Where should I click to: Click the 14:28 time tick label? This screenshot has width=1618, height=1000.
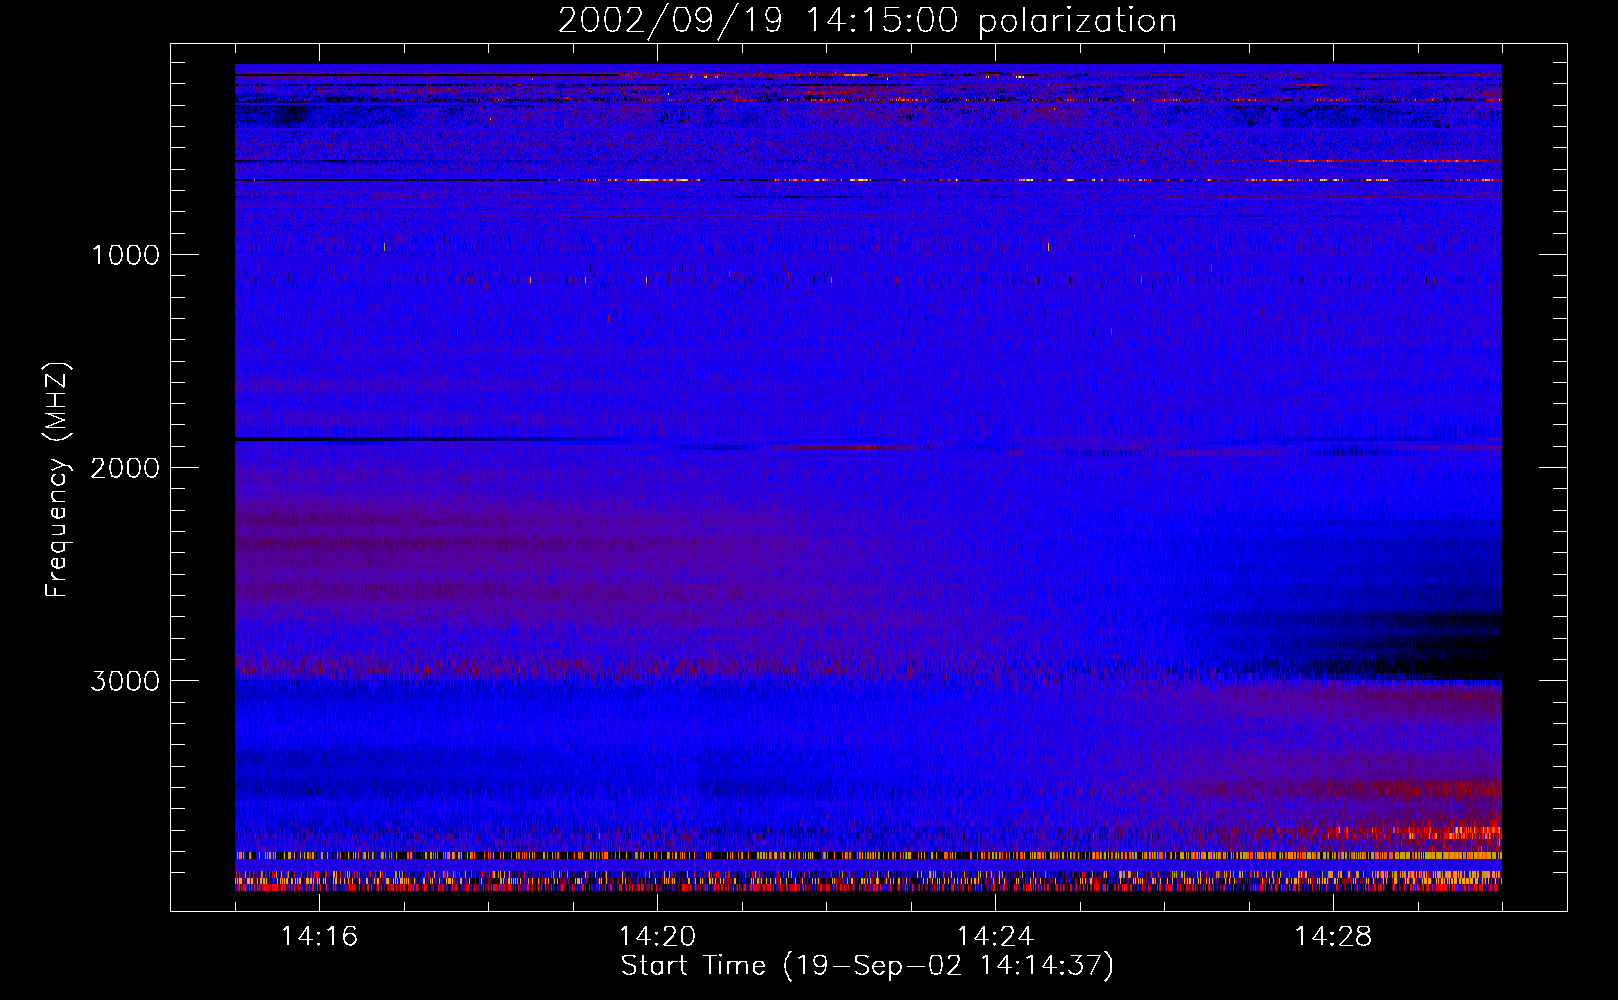tap(1333, 937)
